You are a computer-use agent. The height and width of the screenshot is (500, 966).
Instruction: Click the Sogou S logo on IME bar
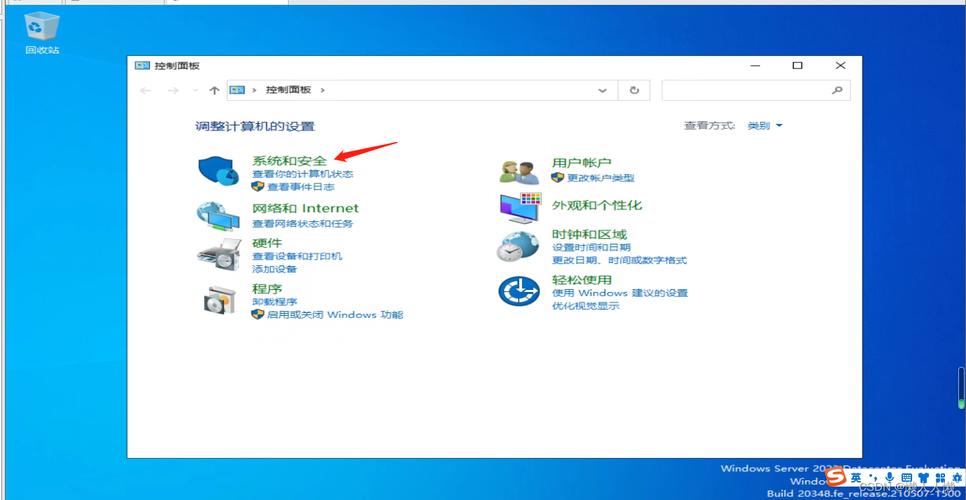835,475
